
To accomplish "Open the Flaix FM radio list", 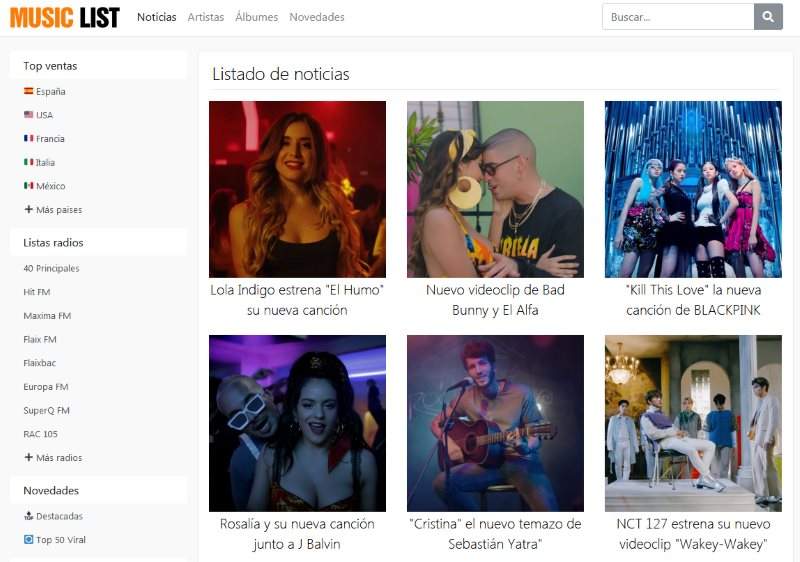I will (x=40, y=339).
